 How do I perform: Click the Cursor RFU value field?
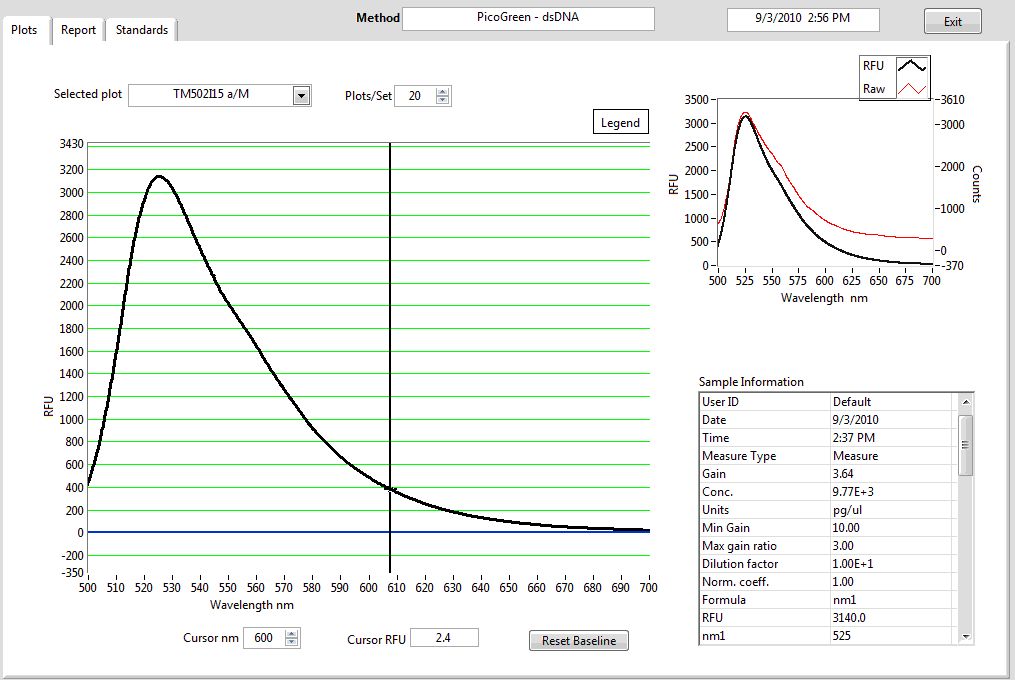[x=443, y=638]
